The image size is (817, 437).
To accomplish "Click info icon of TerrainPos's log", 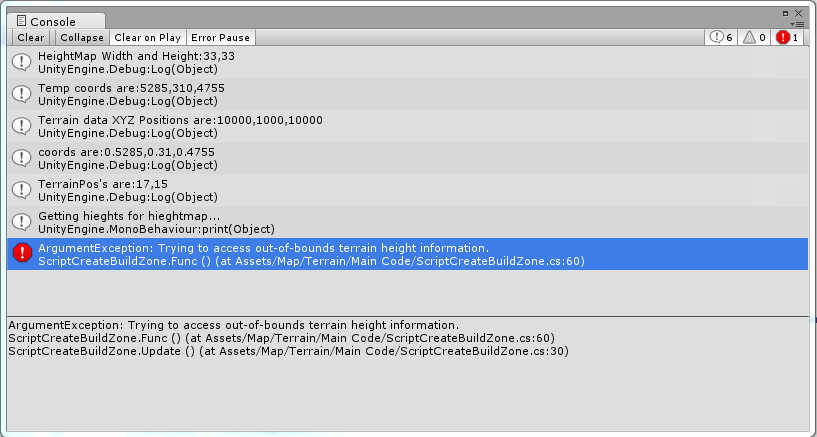I will [x=21, y=190].
